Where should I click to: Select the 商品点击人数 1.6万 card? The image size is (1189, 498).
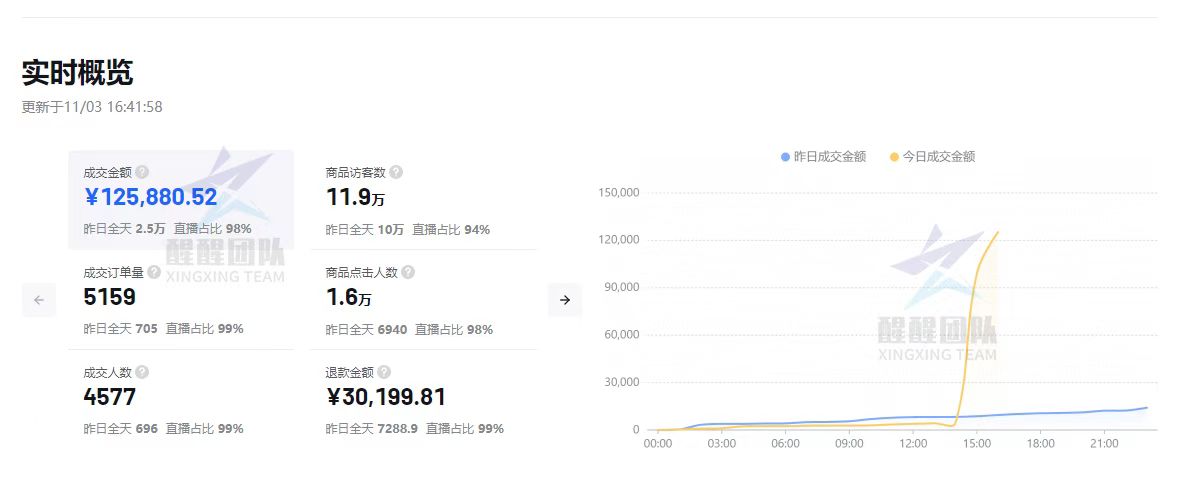click(x=424, y=299)
